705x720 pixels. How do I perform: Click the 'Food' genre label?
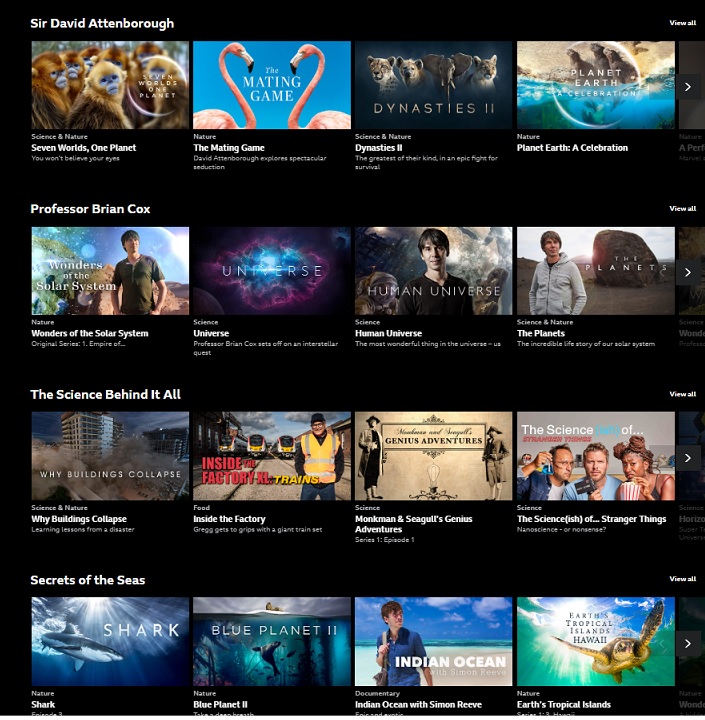coord(201,508)
